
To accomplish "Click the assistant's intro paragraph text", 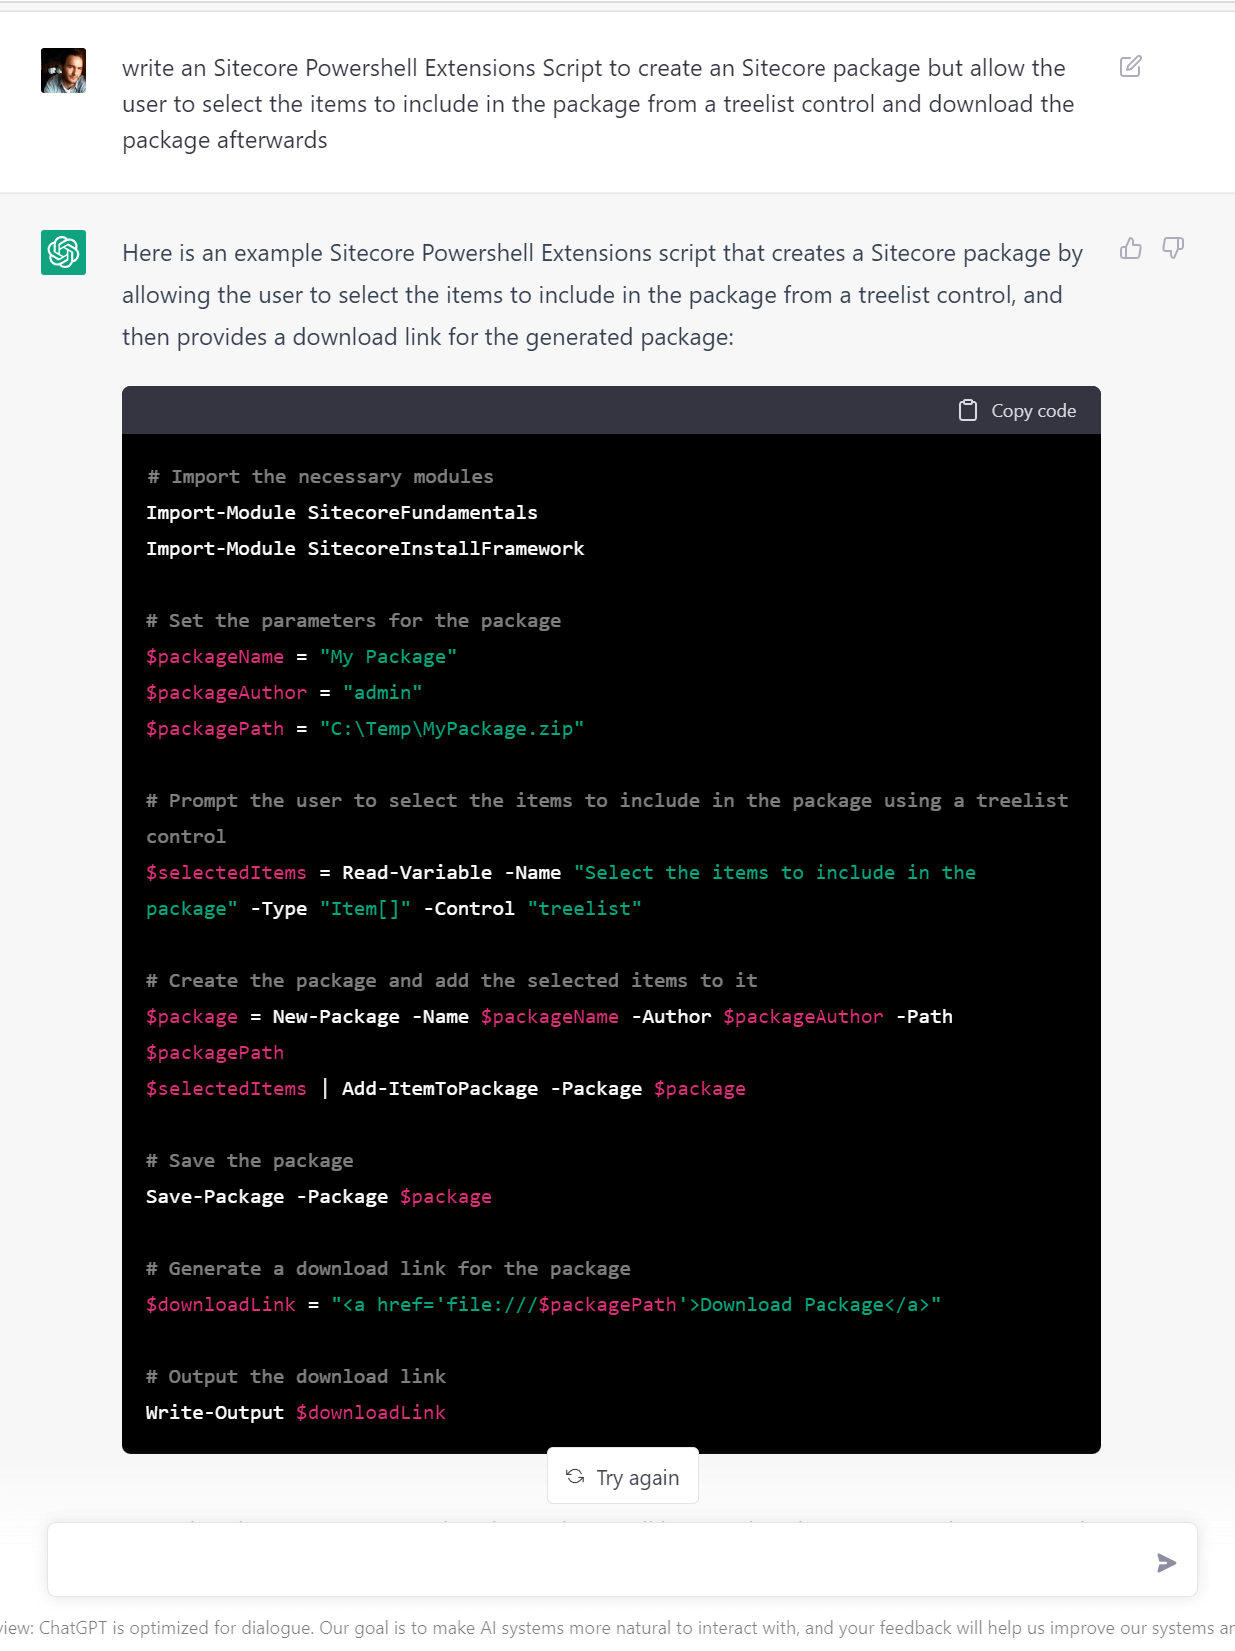I will [x=602, y=295].
